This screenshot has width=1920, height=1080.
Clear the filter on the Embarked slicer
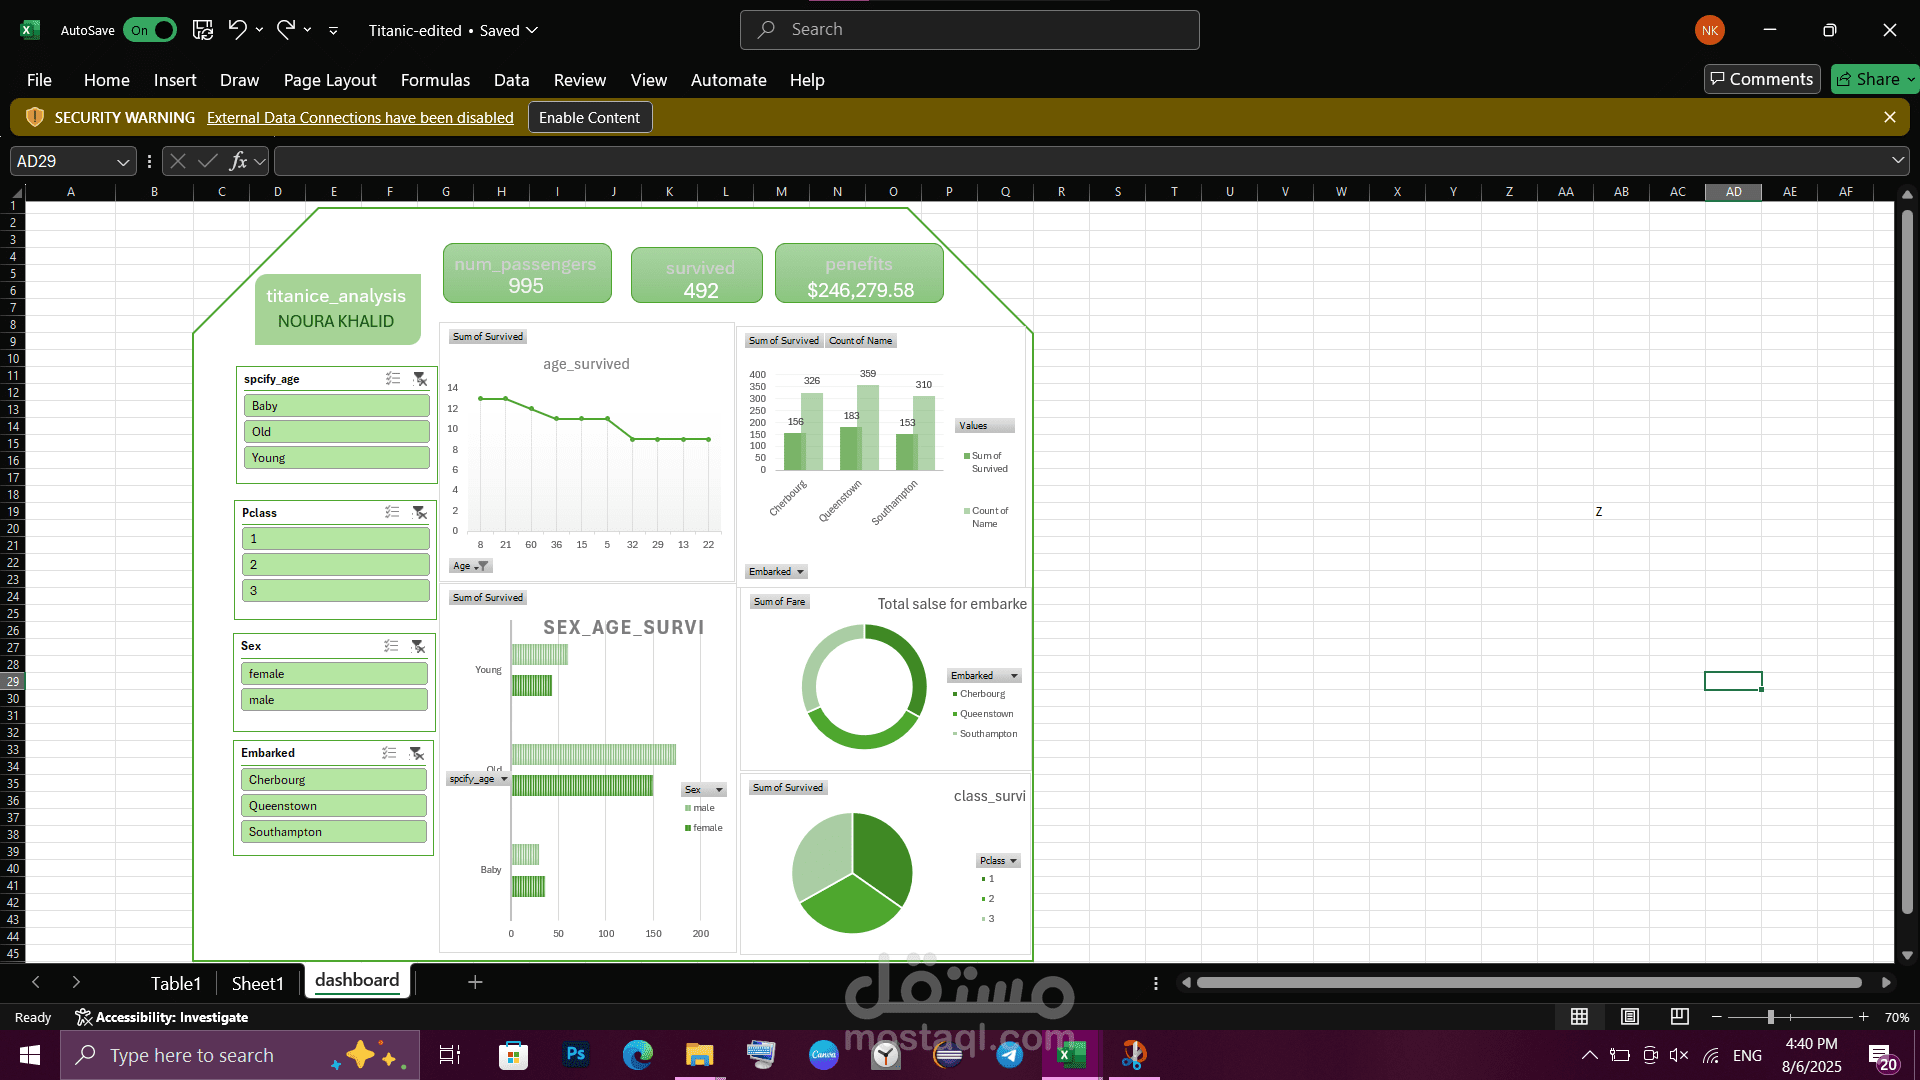coord(418,753)
